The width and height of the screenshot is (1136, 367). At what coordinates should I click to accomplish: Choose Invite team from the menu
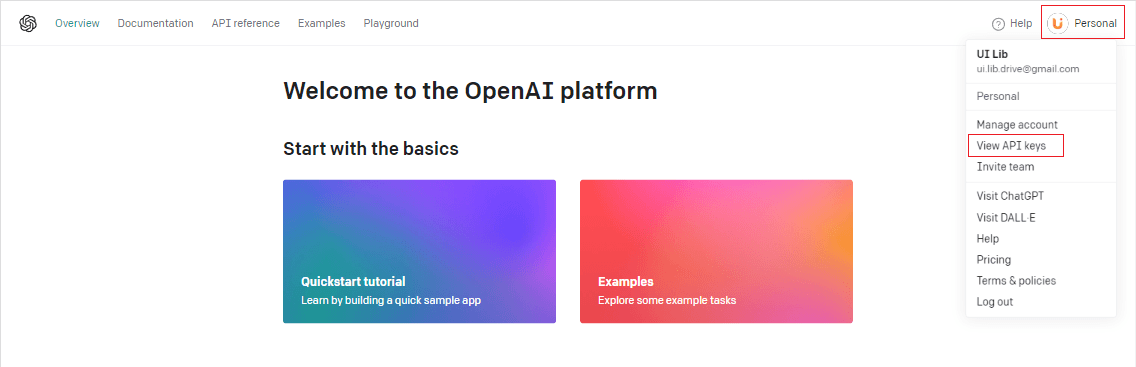pos(1005,166)
